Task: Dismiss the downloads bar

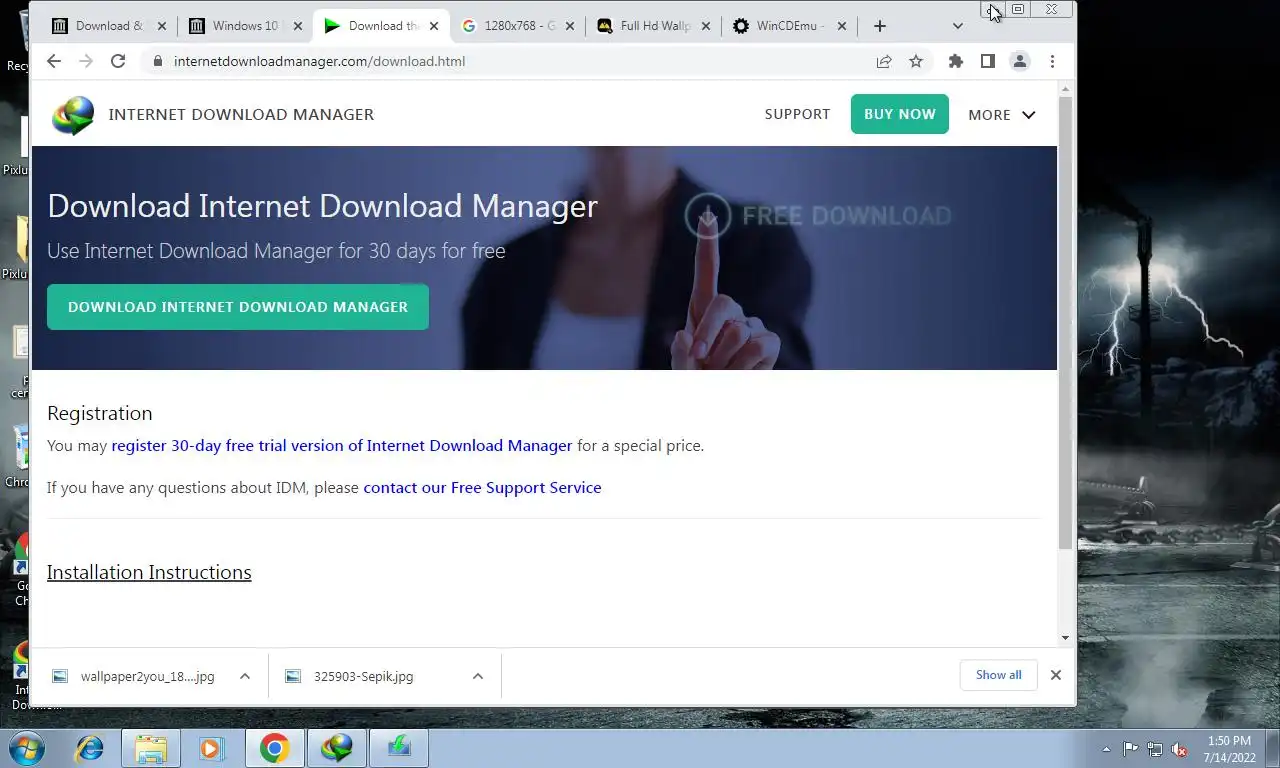Action: pos(1055,675)
